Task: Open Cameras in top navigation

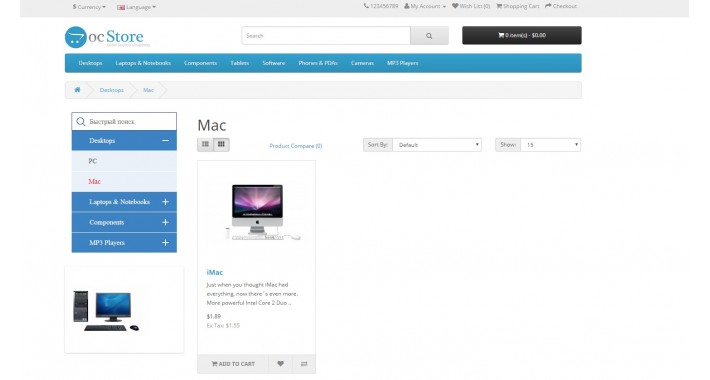Action: (362, 63)
